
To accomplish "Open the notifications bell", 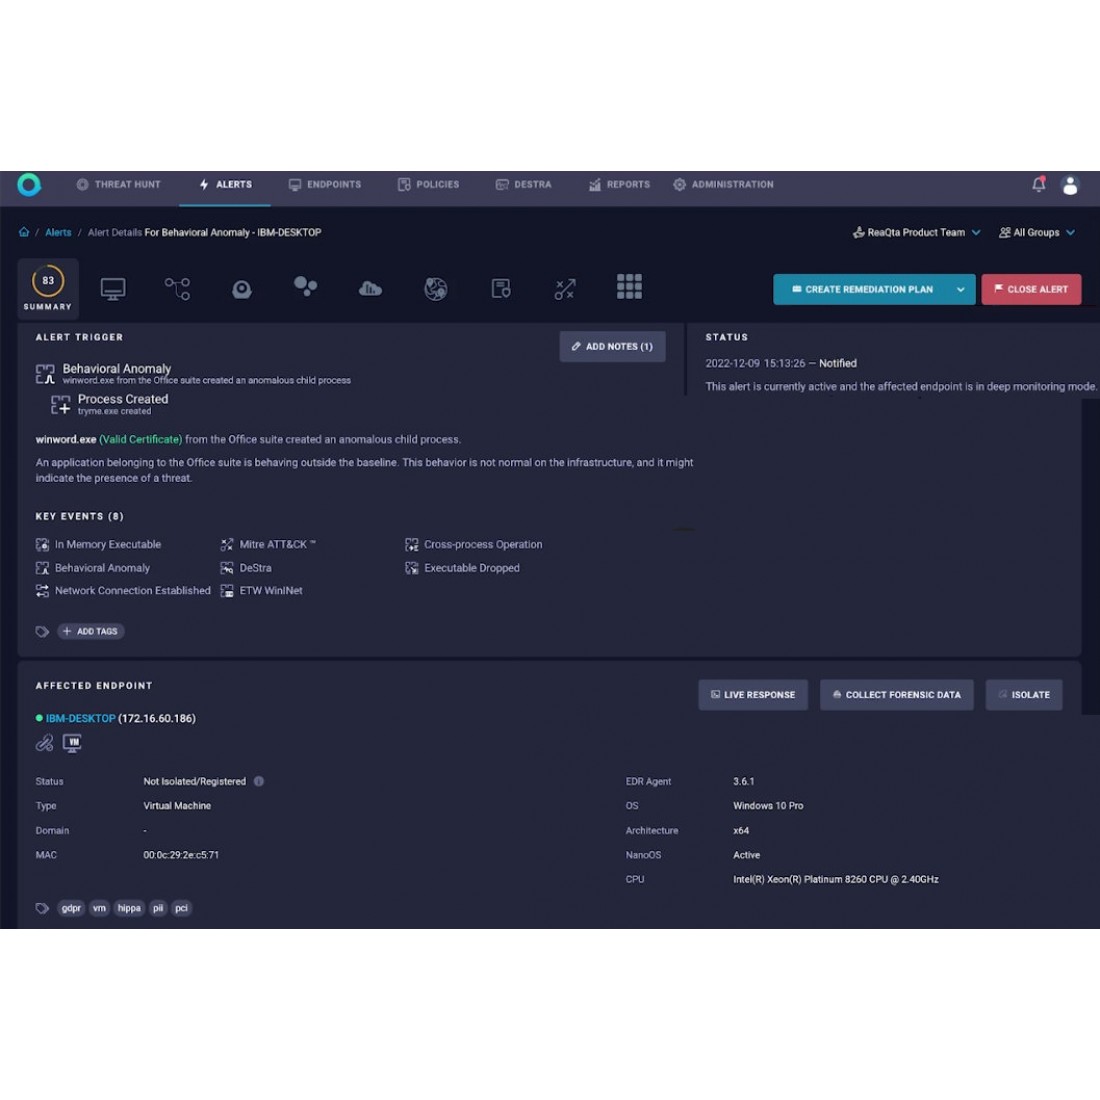I will click(1038, 184).
